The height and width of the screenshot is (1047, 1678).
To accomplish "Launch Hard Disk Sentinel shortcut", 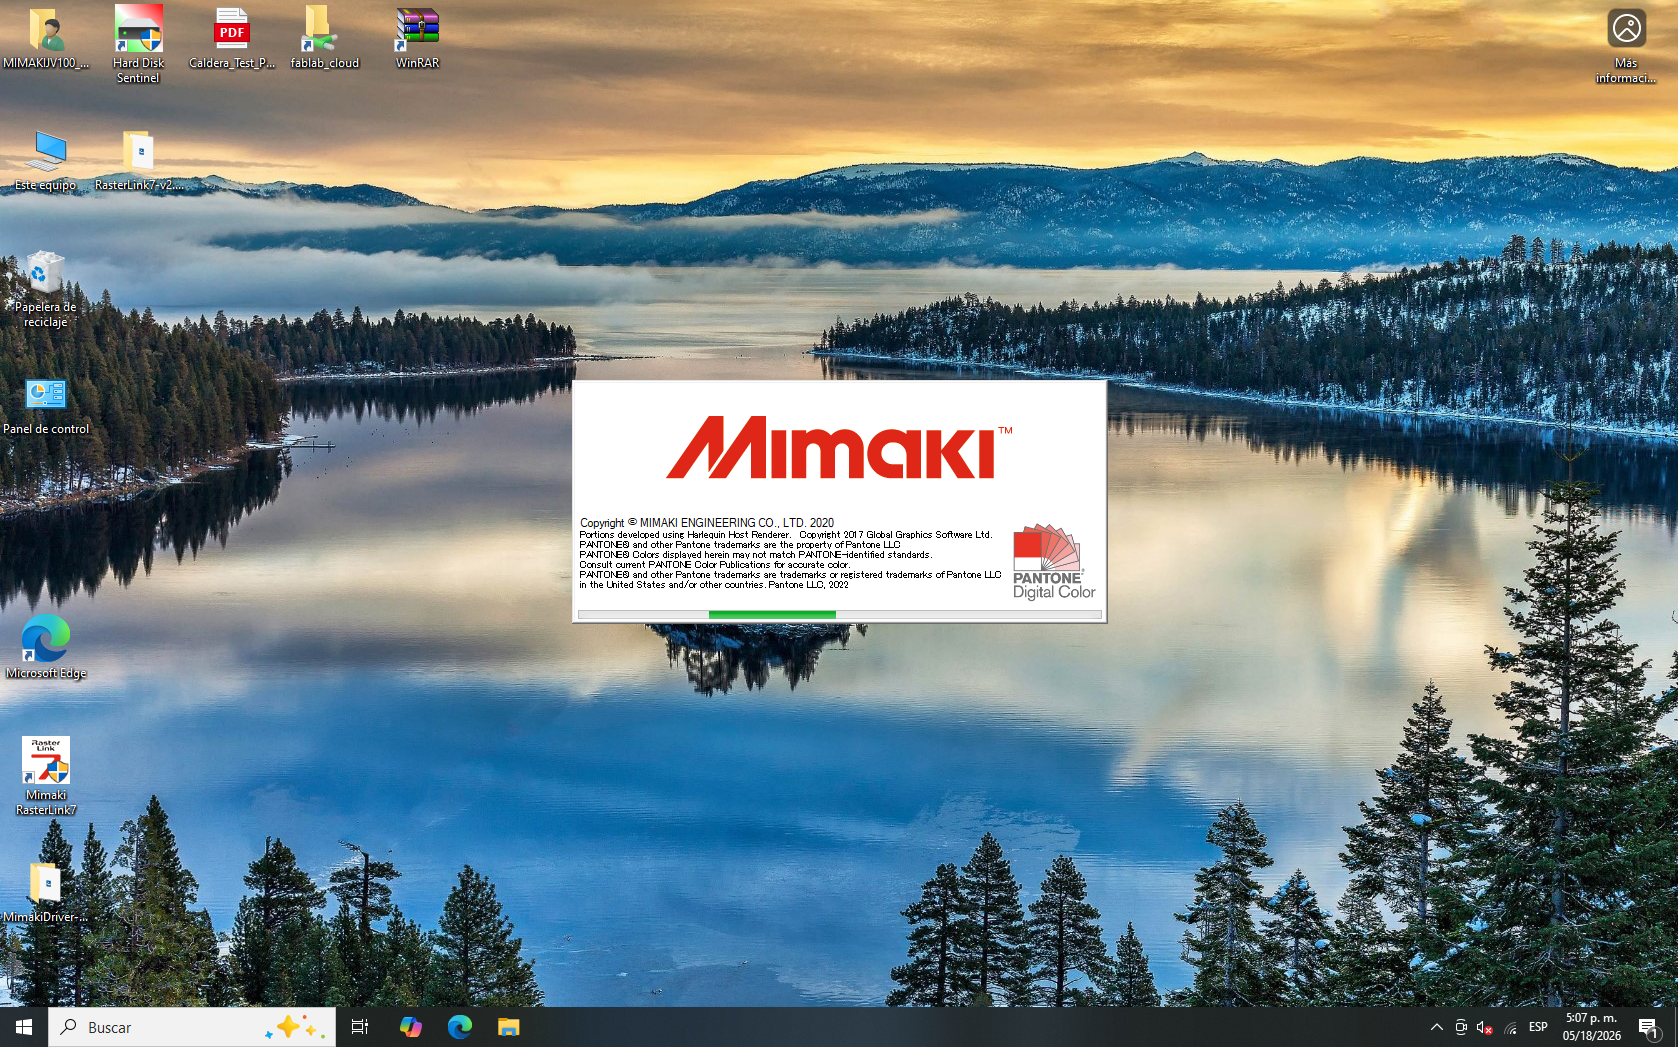I will (x=138, y=44).
